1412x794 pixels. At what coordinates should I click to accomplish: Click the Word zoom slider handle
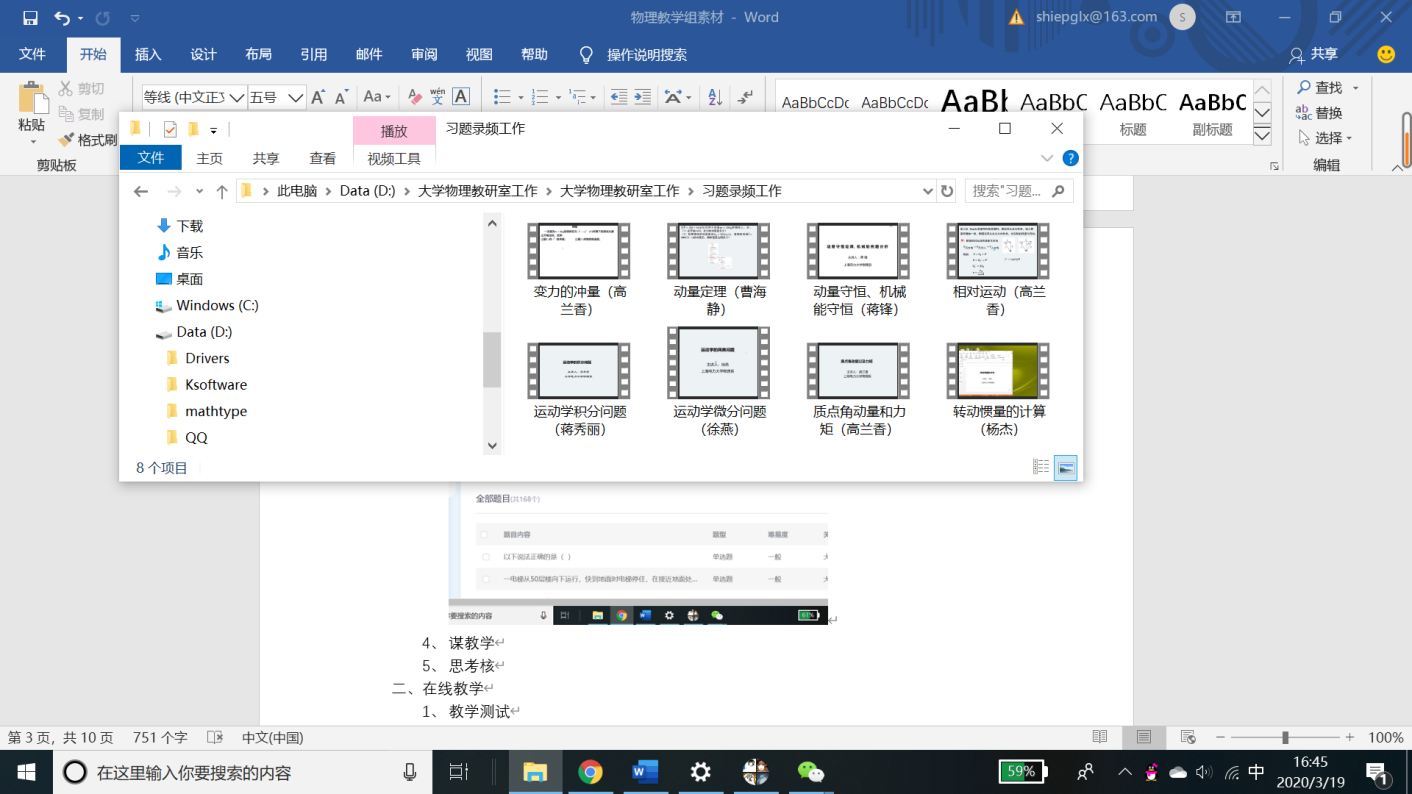[1285, 737]
